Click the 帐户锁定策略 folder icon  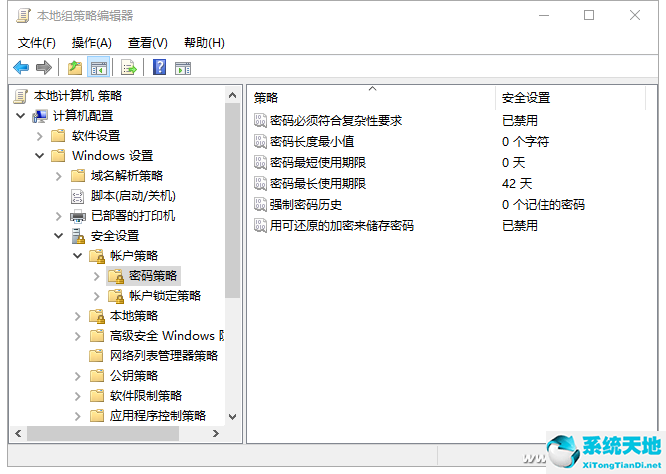point(116,296)
